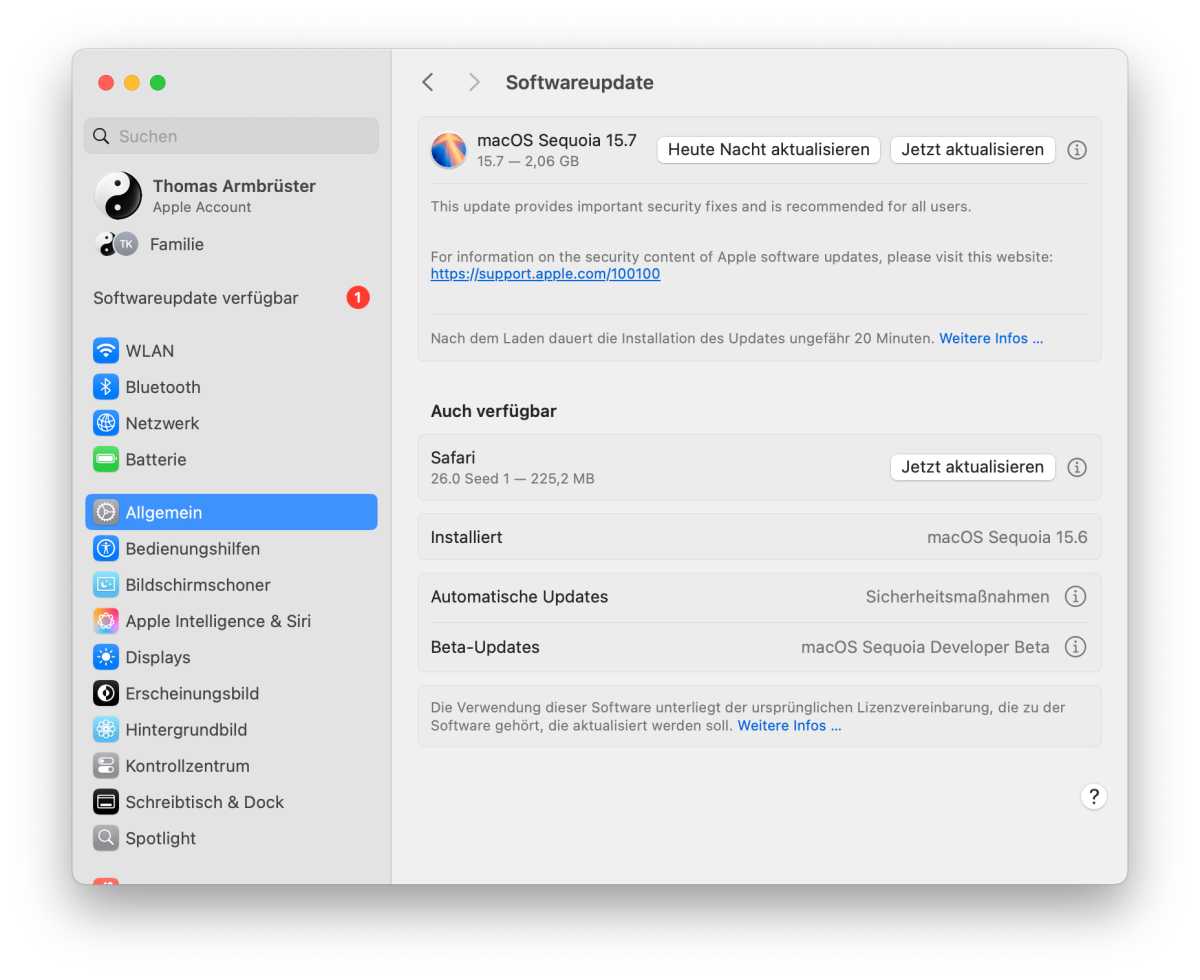
Task: Click the 15.7 — 2,06 GB text
Action: click(x=527, y=161)
